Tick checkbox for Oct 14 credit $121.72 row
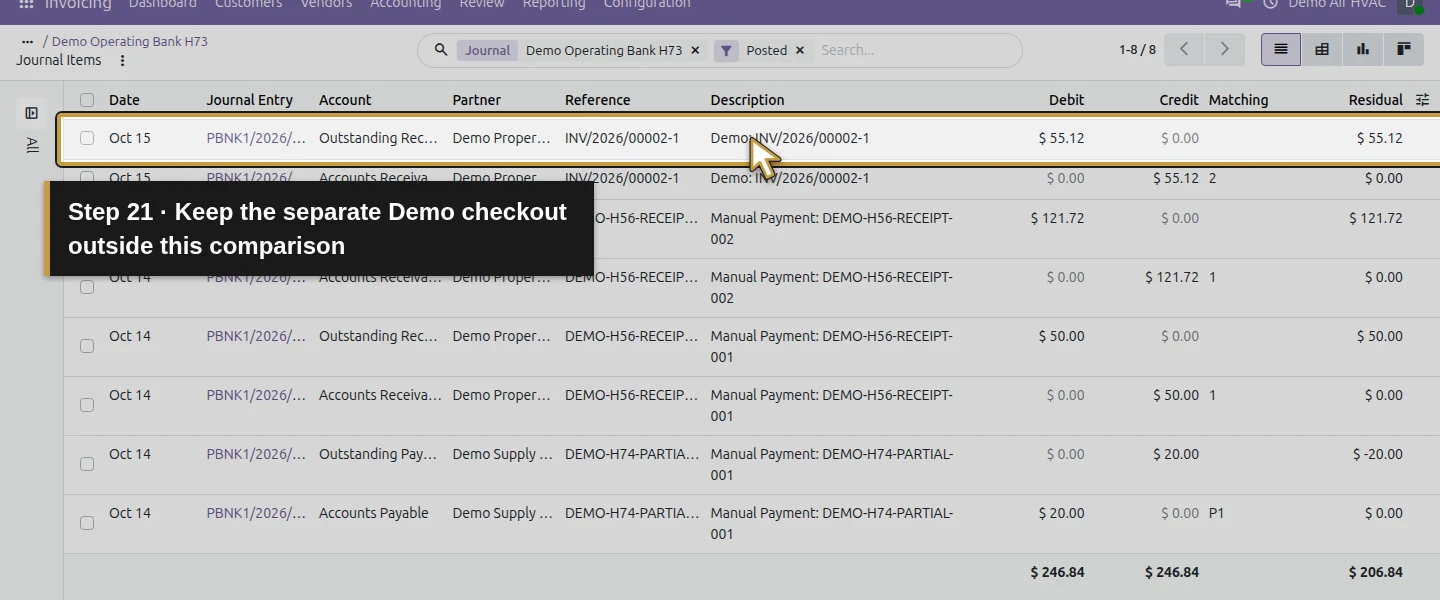1440x600 pixels. click(87, 287)
